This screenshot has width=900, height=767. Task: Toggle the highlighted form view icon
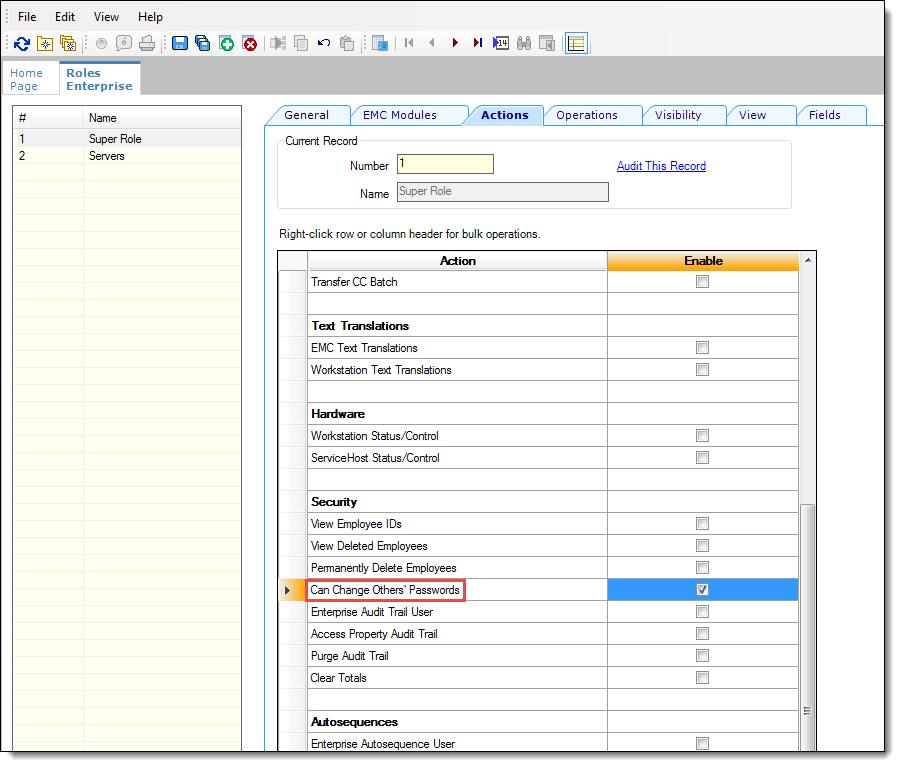576,43
